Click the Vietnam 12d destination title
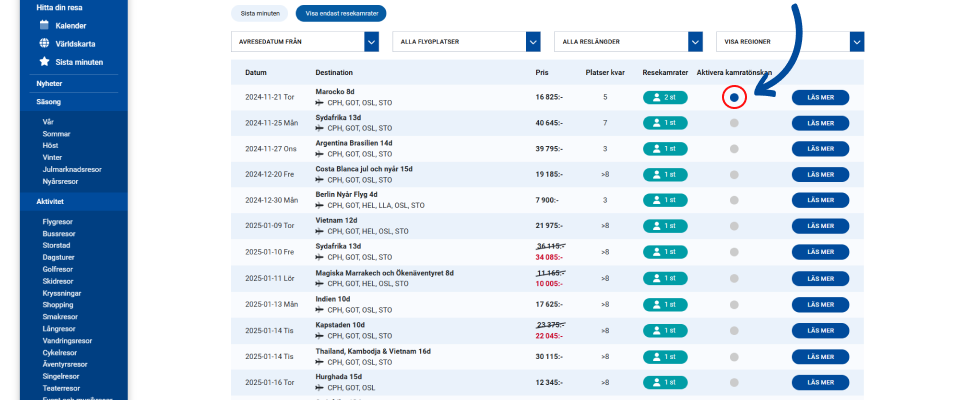Image resolution: width=960 pixels, height=400 pixels. [336, 221]
